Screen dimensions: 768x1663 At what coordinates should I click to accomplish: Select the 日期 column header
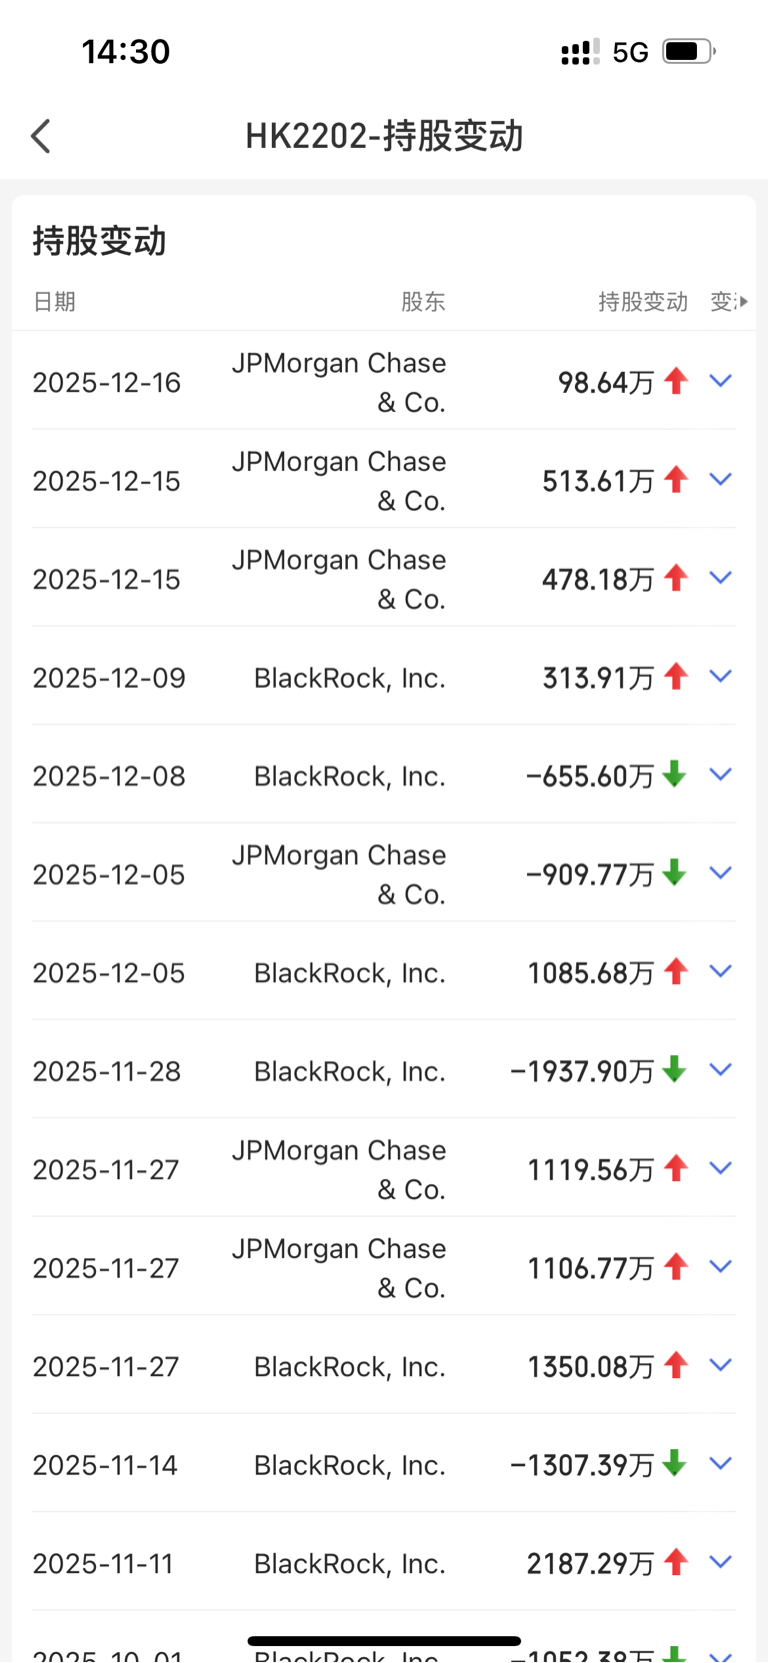54,302
